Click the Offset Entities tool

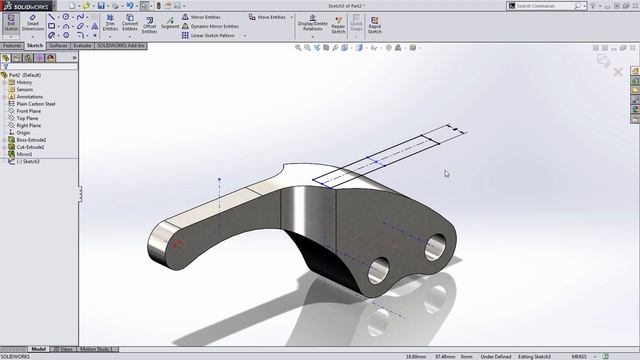pos(149,25)
